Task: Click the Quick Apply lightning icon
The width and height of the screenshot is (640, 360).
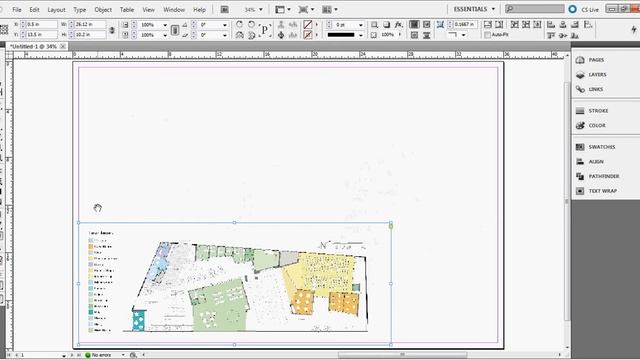Action: 634,29
